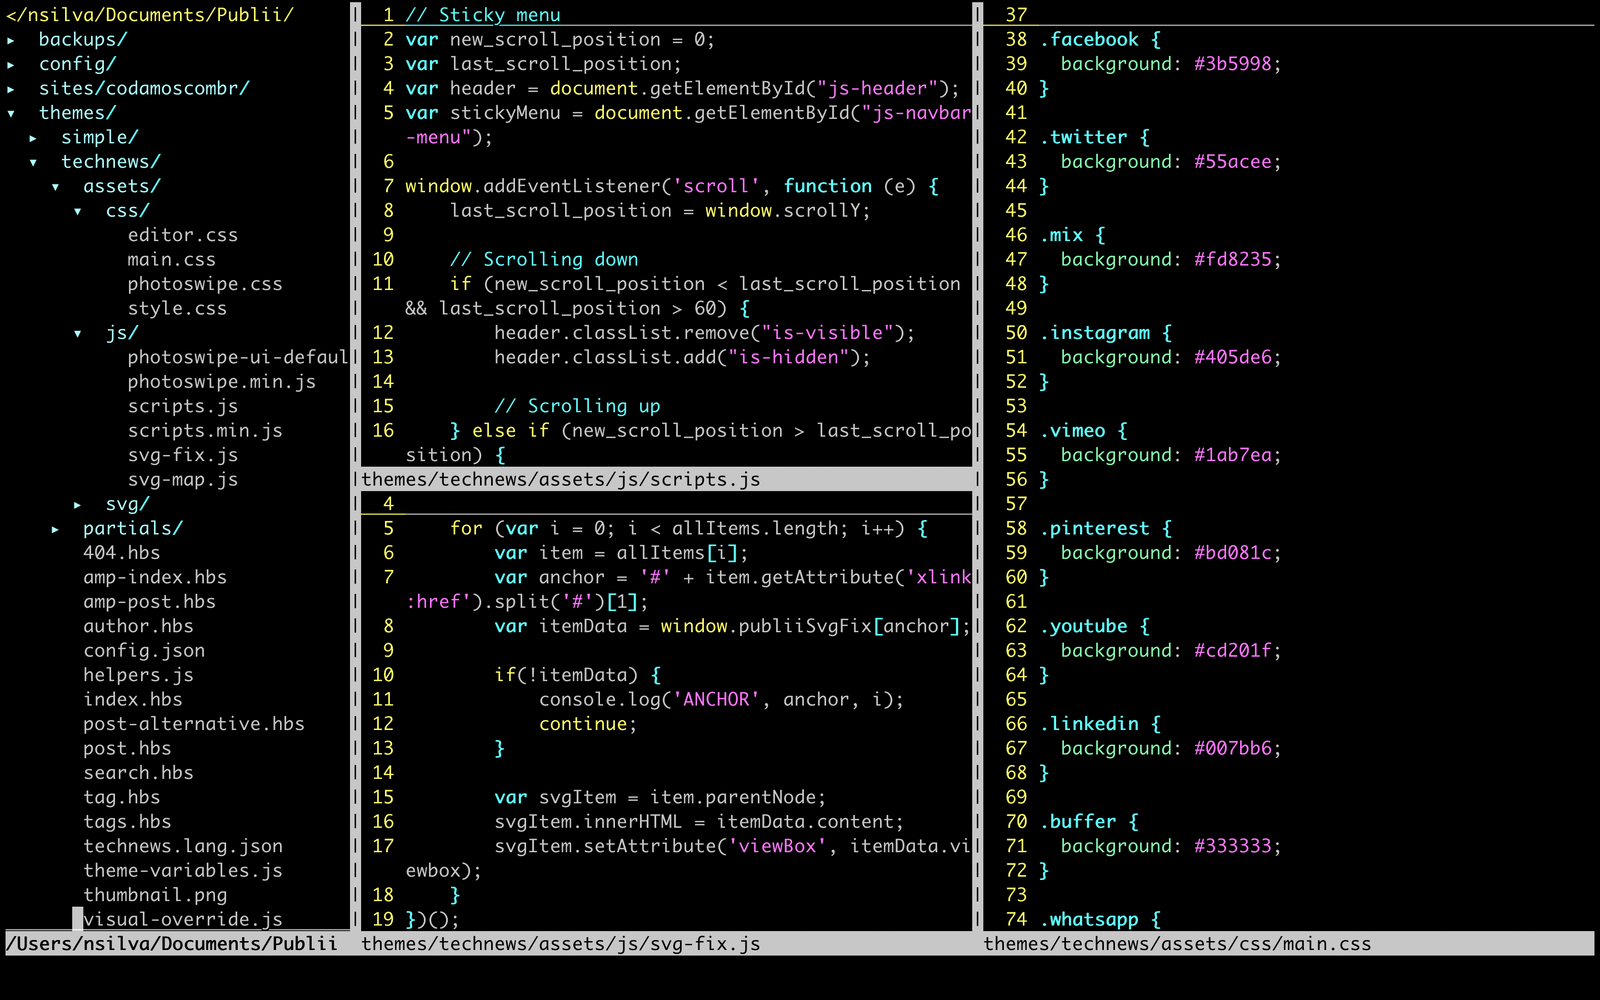Screen dimensions: 1600x1000
Task: Open main.css in the file tree
Action: click(171, 260)
